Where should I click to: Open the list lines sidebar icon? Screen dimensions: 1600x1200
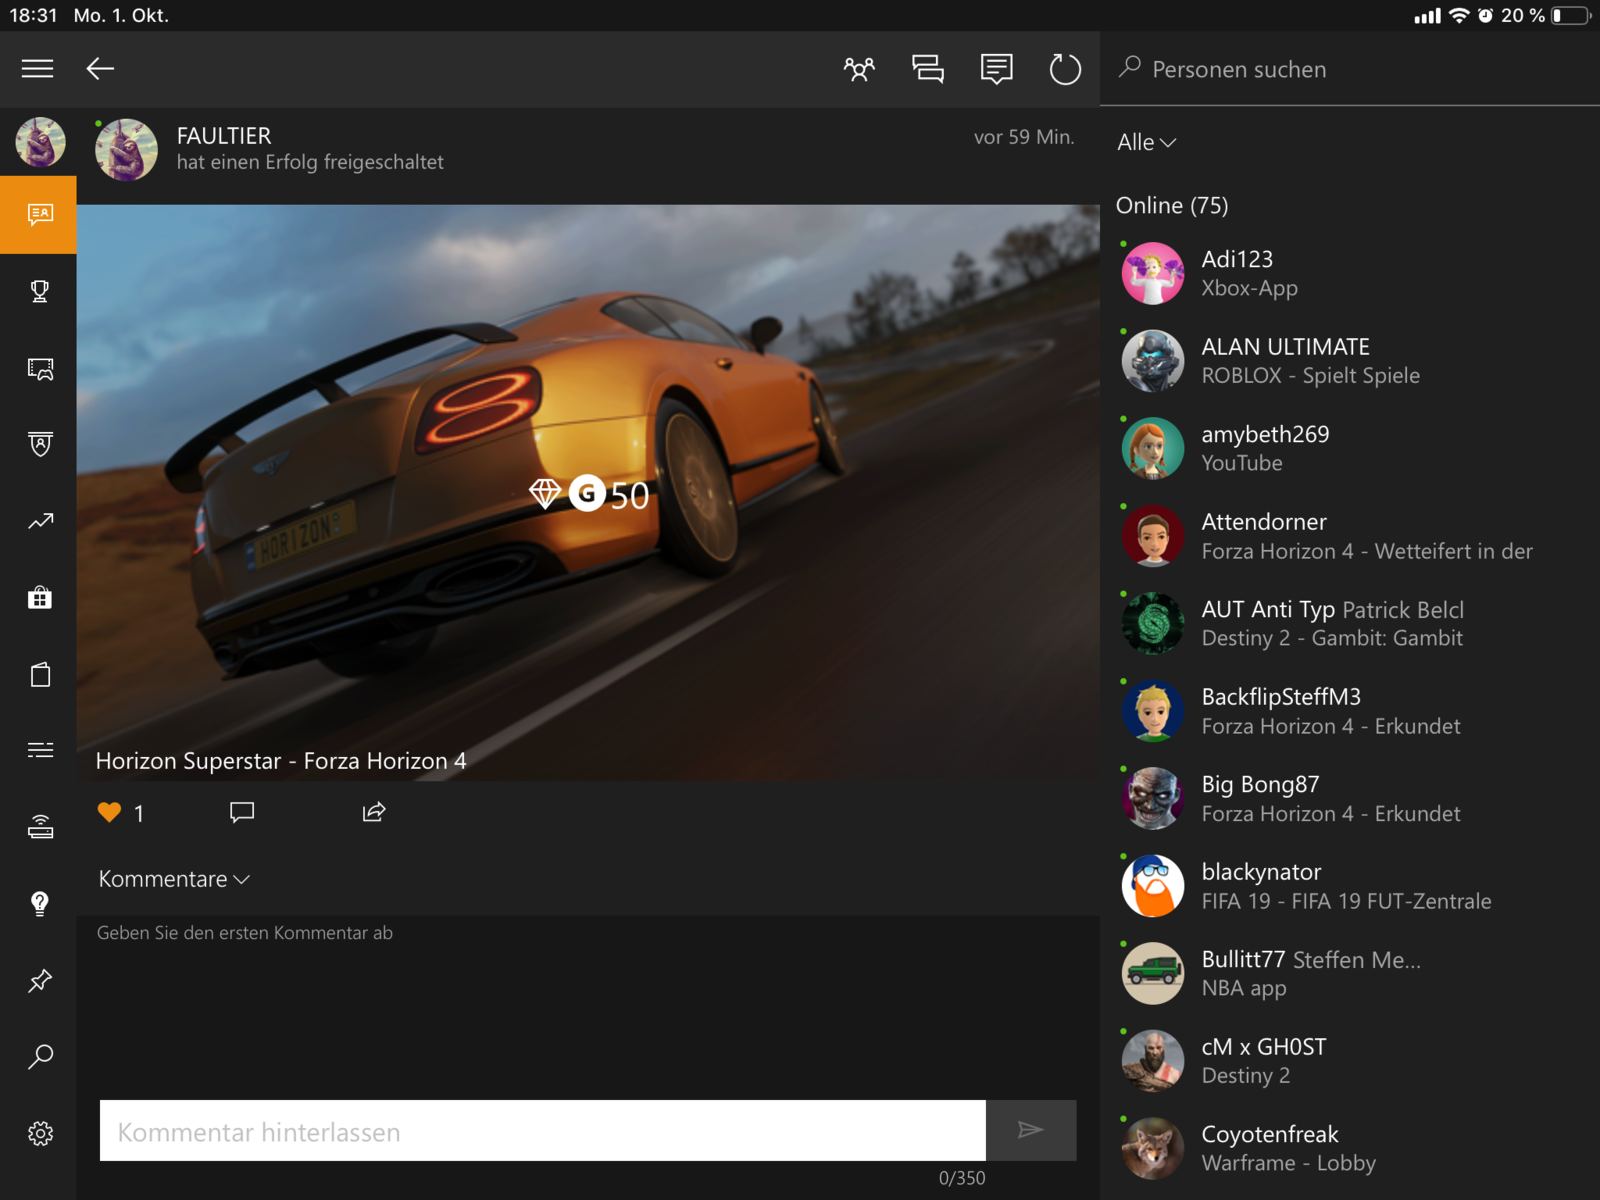pyautogui.click(x=40, y=750)
